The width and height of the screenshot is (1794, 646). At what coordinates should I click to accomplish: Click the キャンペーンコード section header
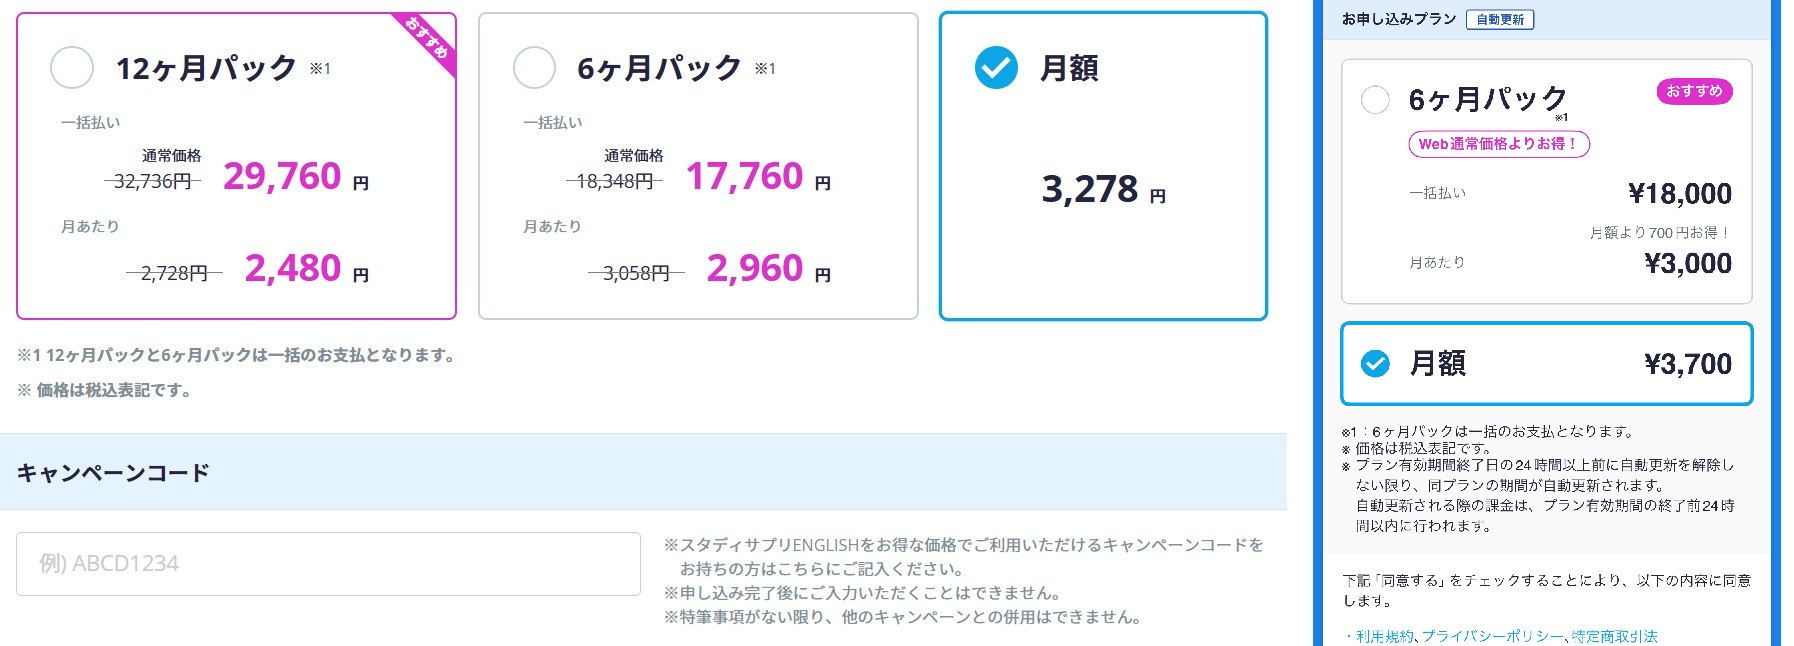tap(113, 473)
